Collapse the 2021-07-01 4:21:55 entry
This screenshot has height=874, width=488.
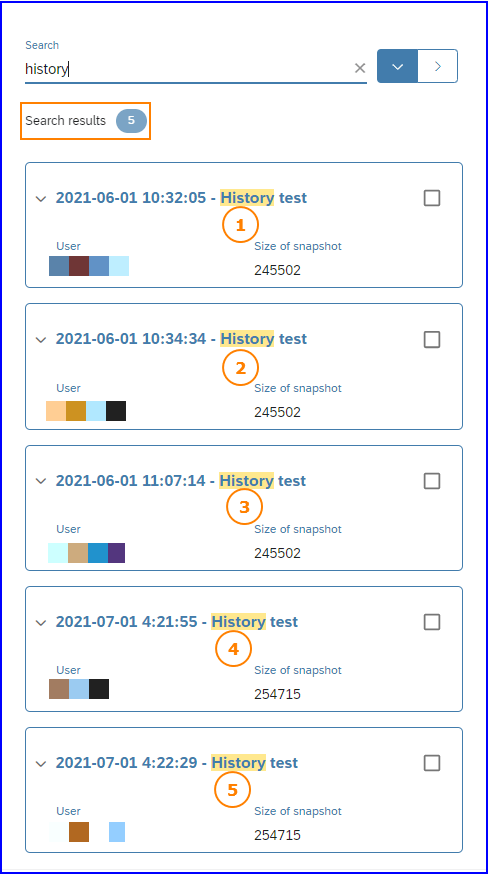point(41,622)
